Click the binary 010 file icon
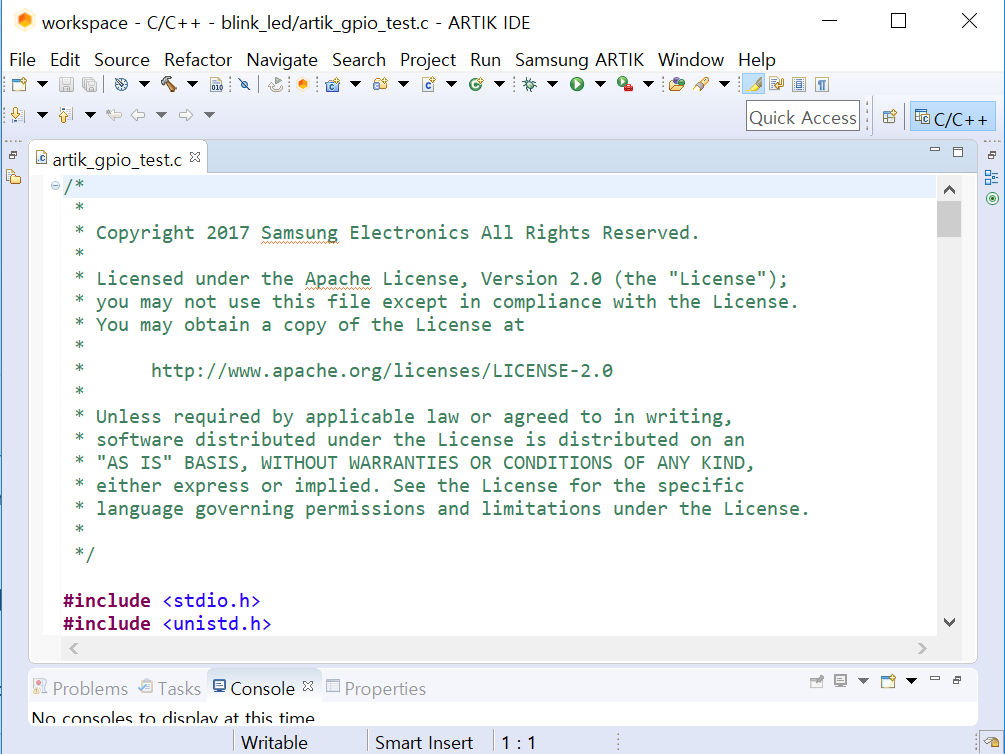Viewport: 1005px width, 754px height. pos(217,84)
